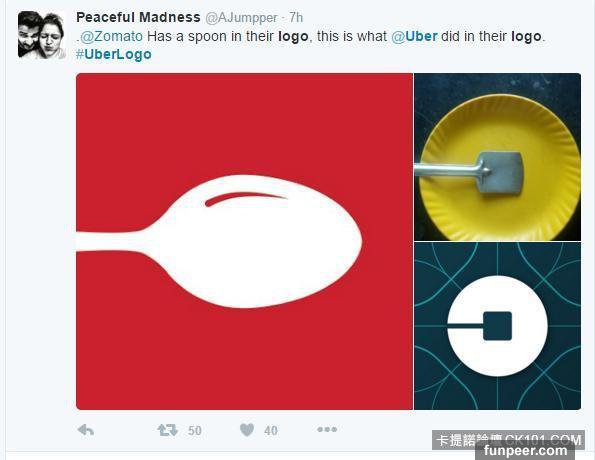The image size is (595, 460).
Task: Open the red Zomato spoon image
Action: click(x=244, y=241)
